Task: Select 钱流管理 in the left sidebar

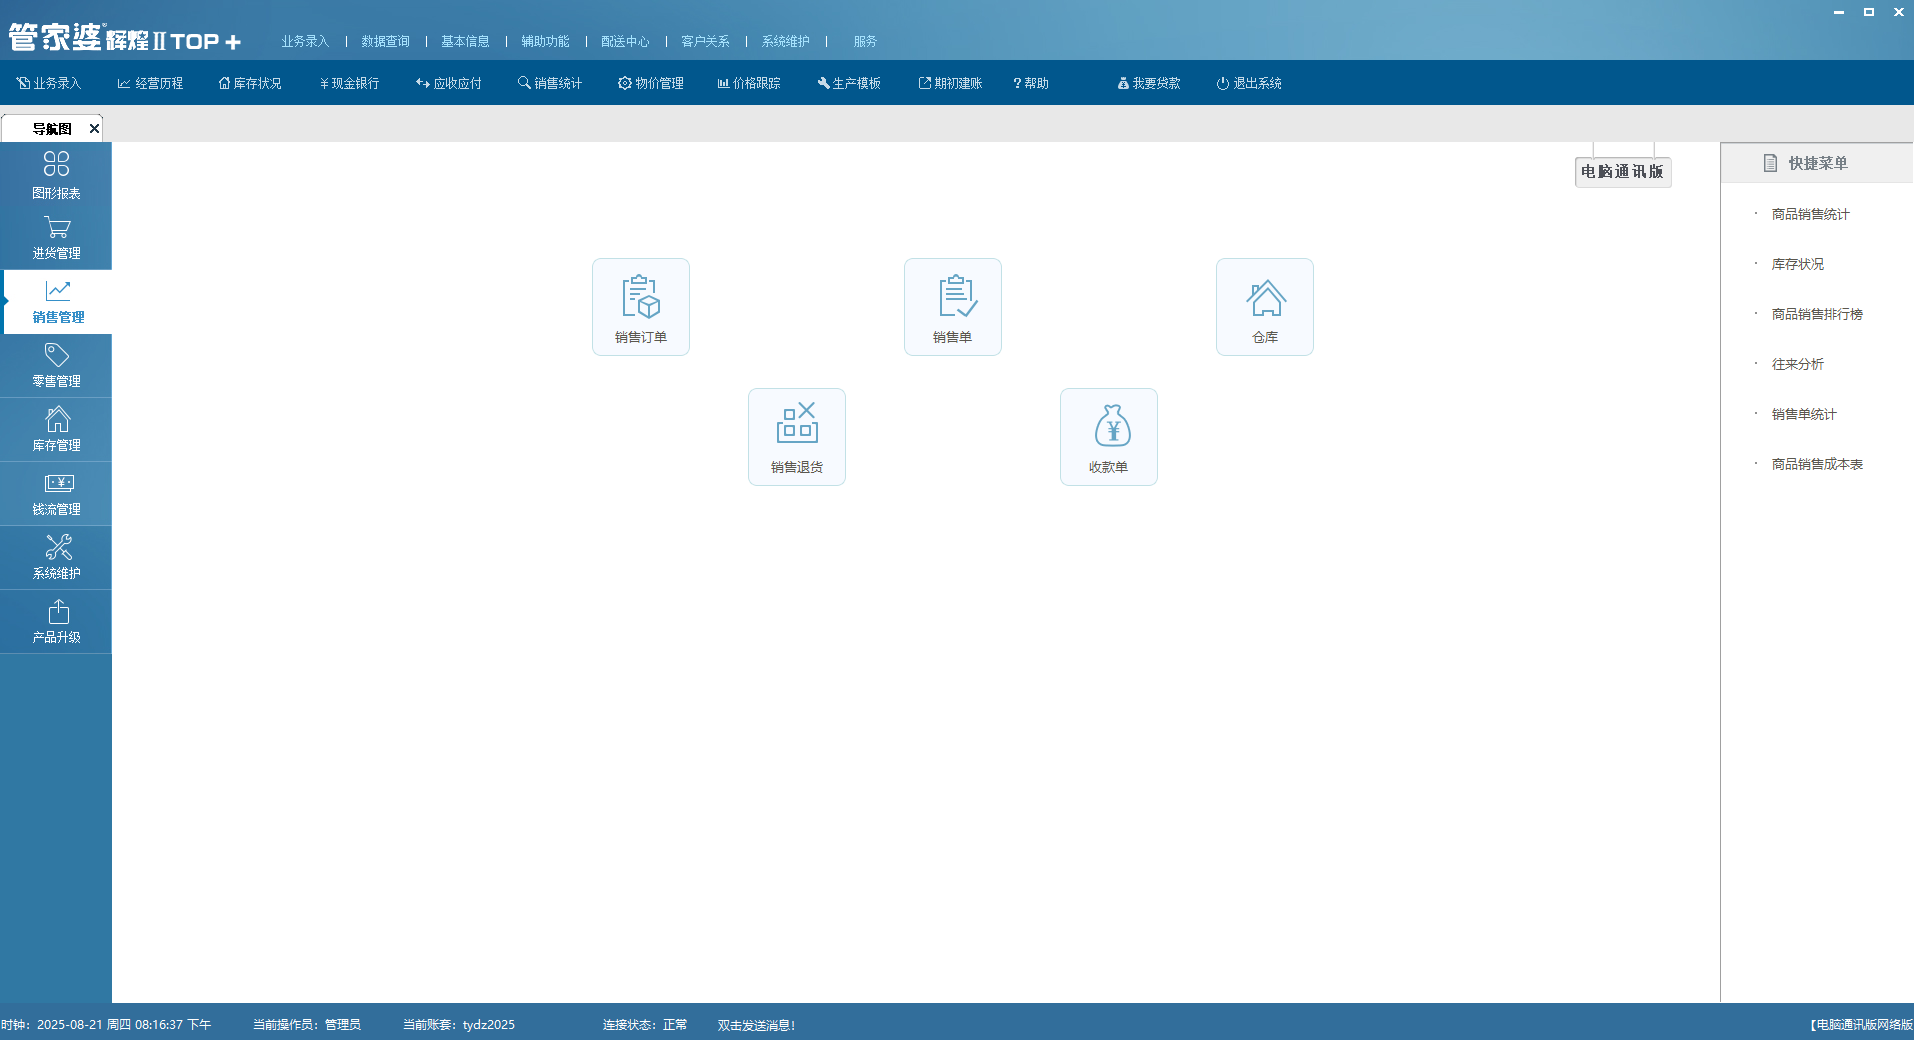Action: point(56,494)
